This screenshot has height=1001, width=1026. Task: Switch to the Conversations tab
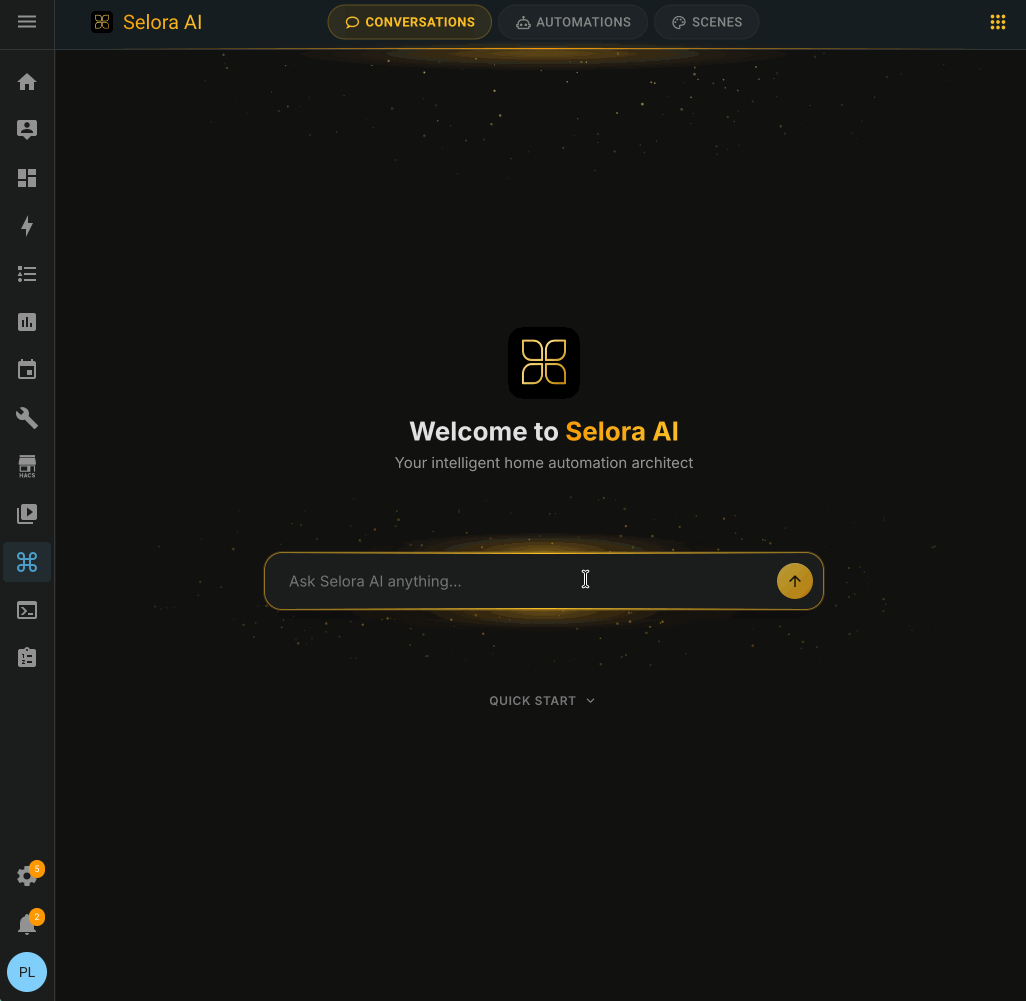tap(410, 22)
